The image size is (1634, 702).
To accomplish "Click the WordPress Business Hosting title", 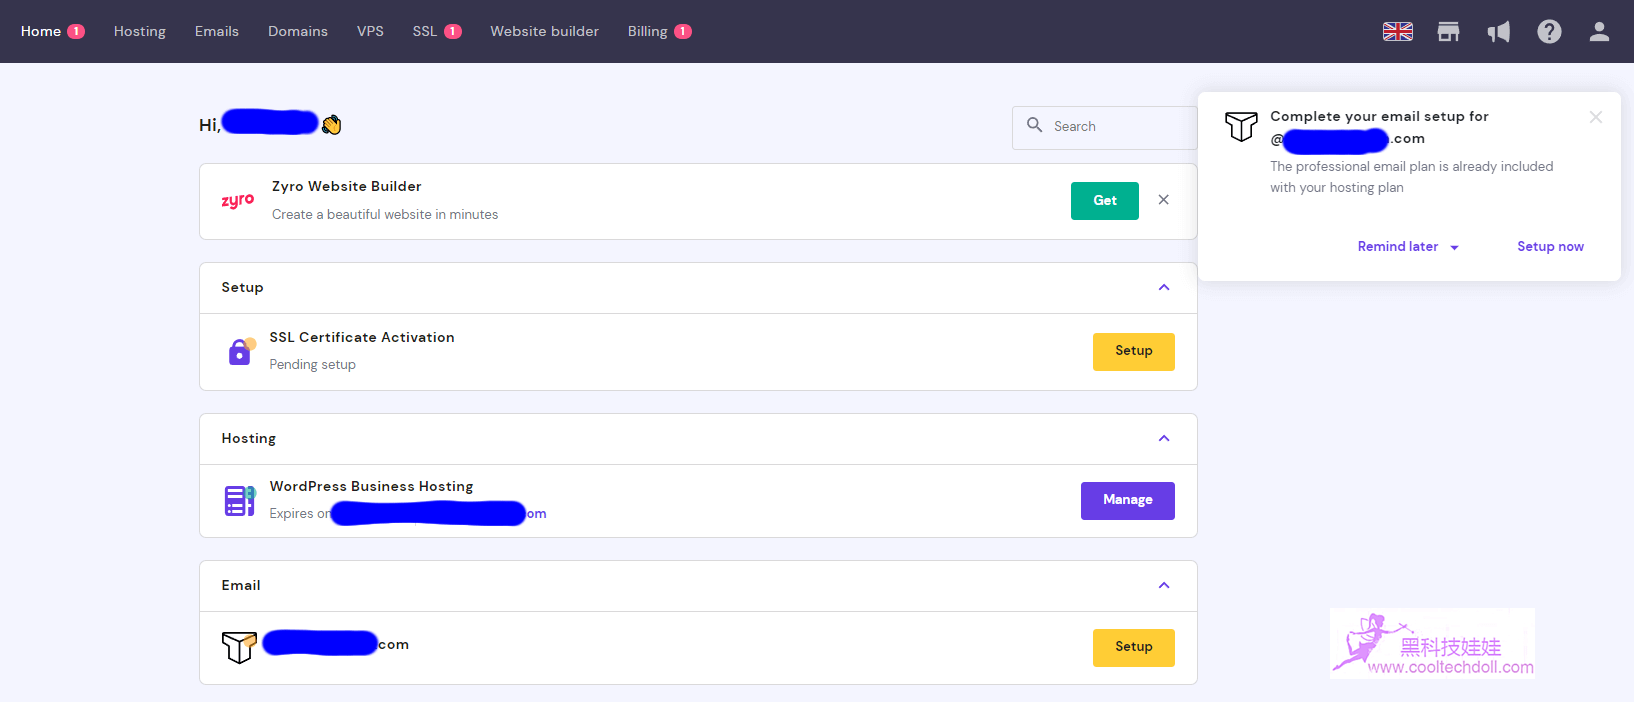I will (372, 487).
